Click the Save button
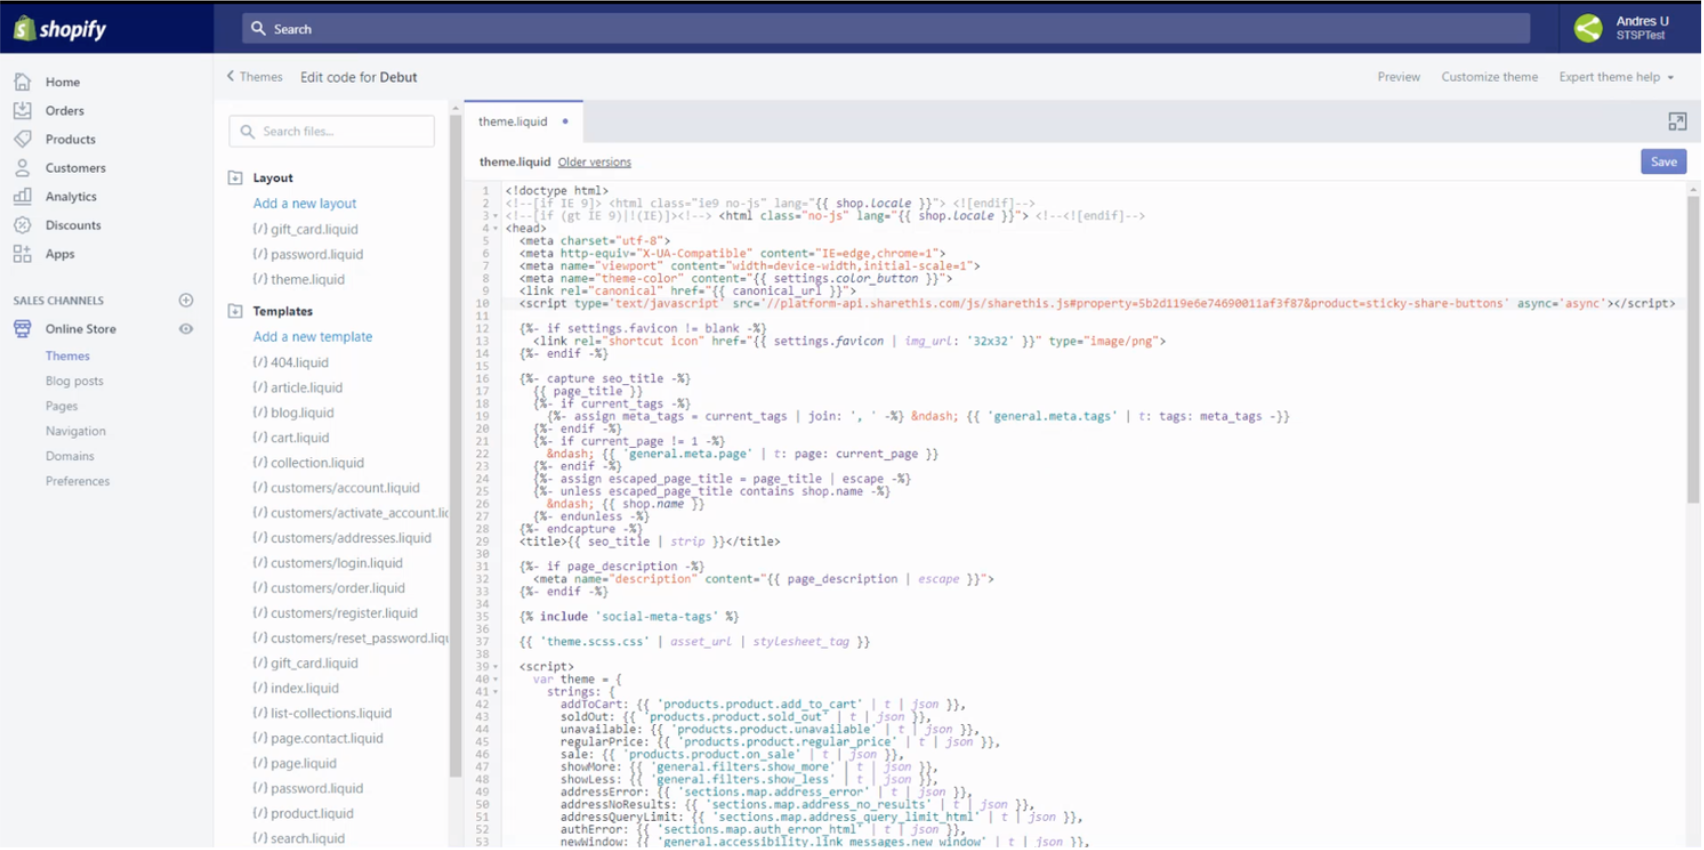1704x850 pixels. pos(1663,162)
